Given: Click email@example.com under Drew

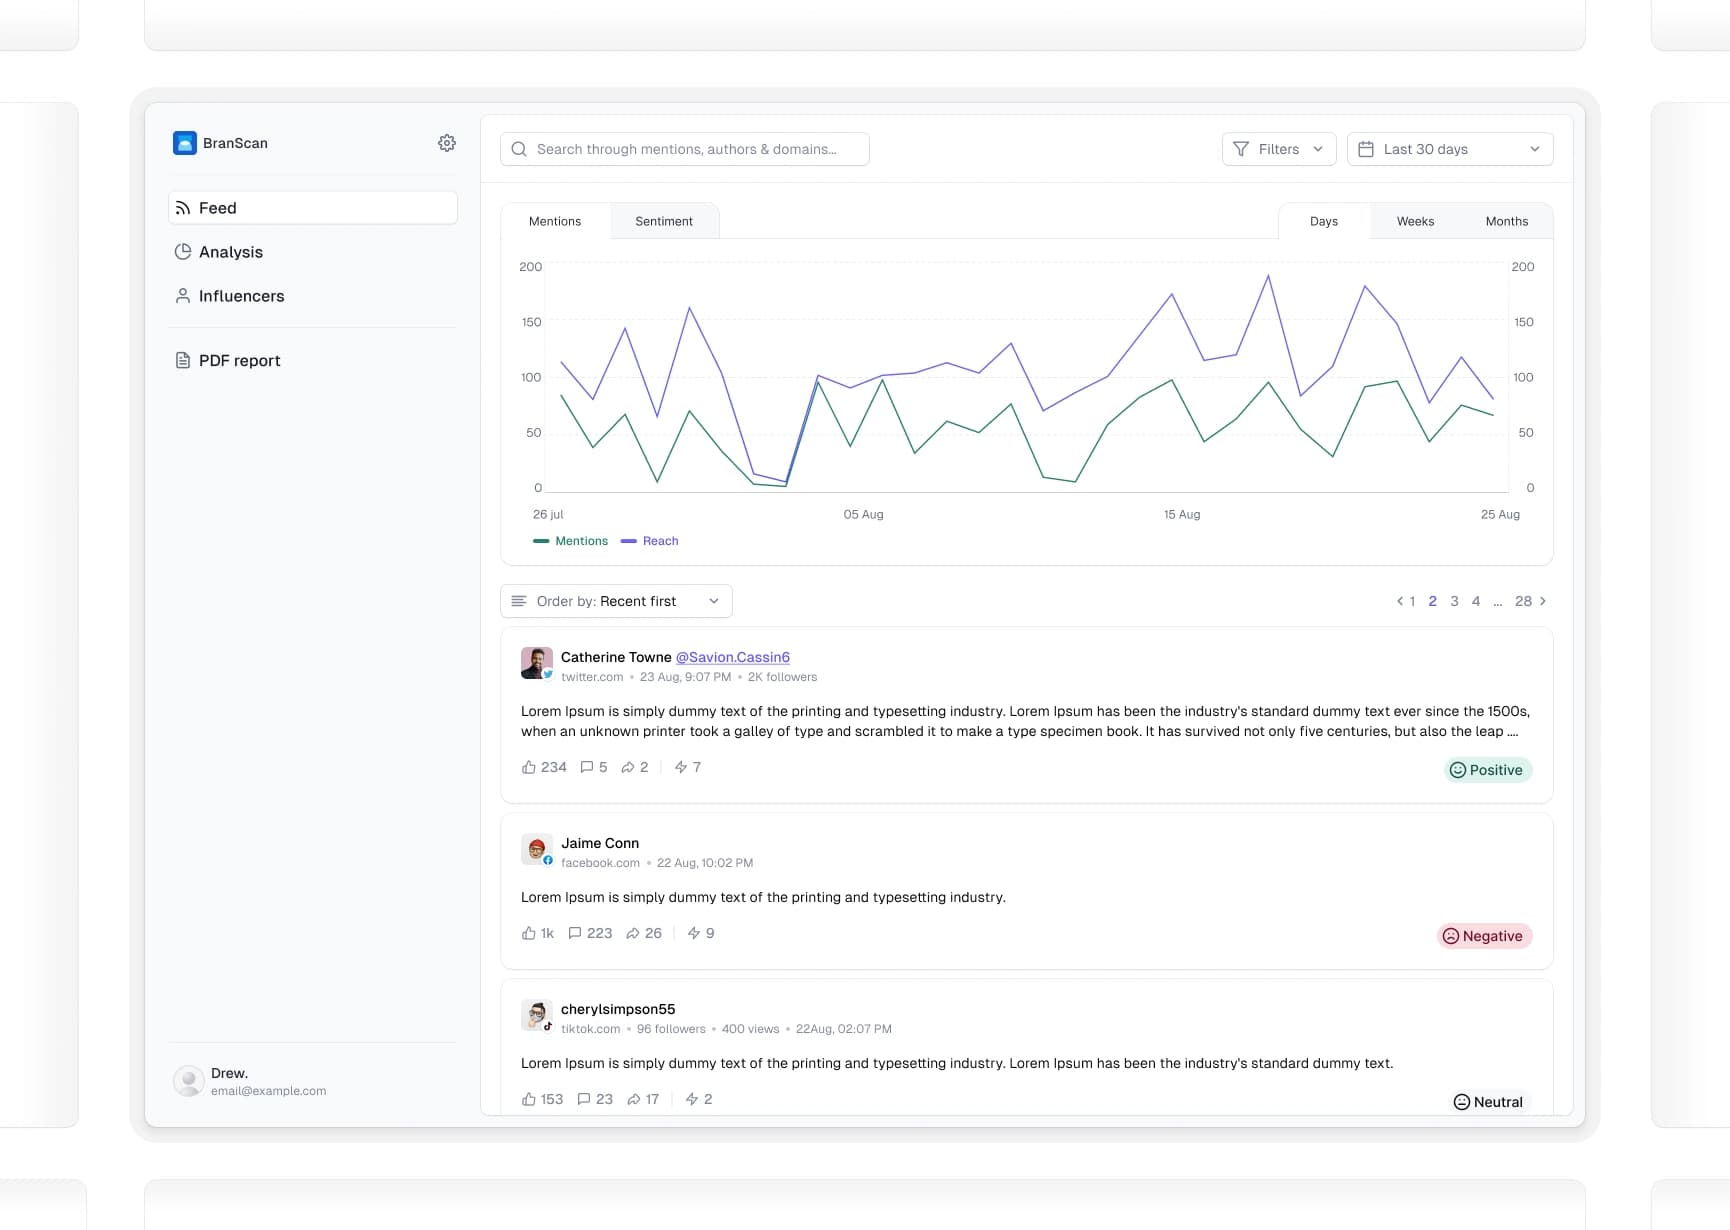Looking at the screenshot, I should click(x=268, y=1091).
